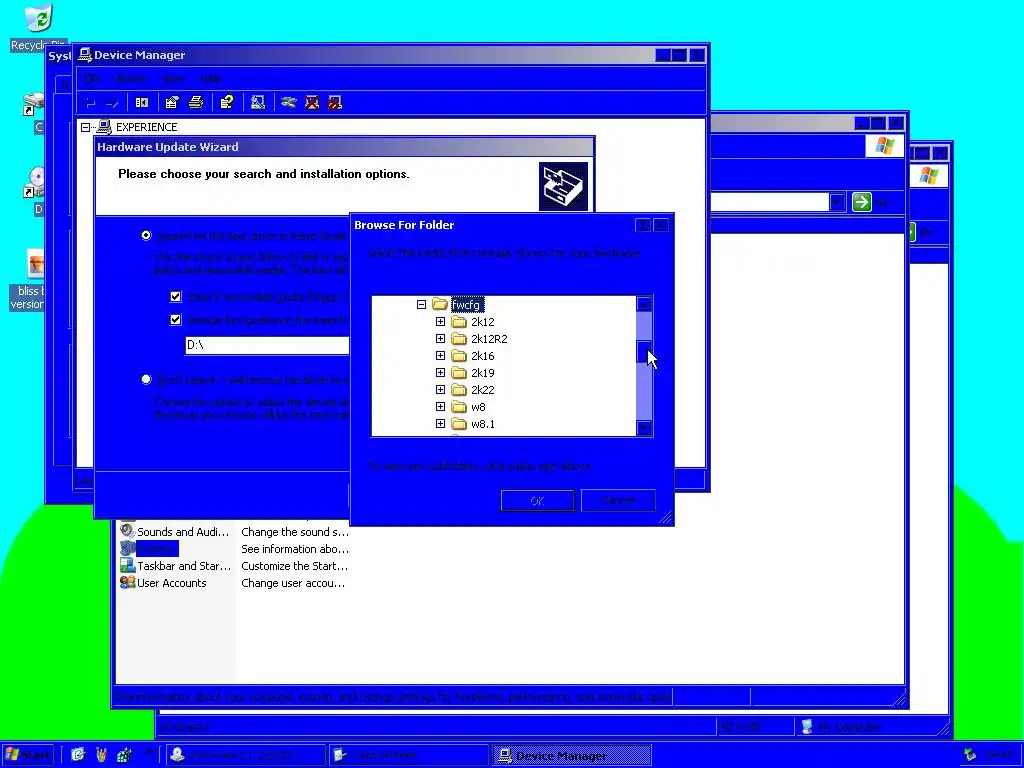This screenshot has width=1024, height=768.
Task: Click the D:\ location path input field
Action: click(x=268, y=345)
